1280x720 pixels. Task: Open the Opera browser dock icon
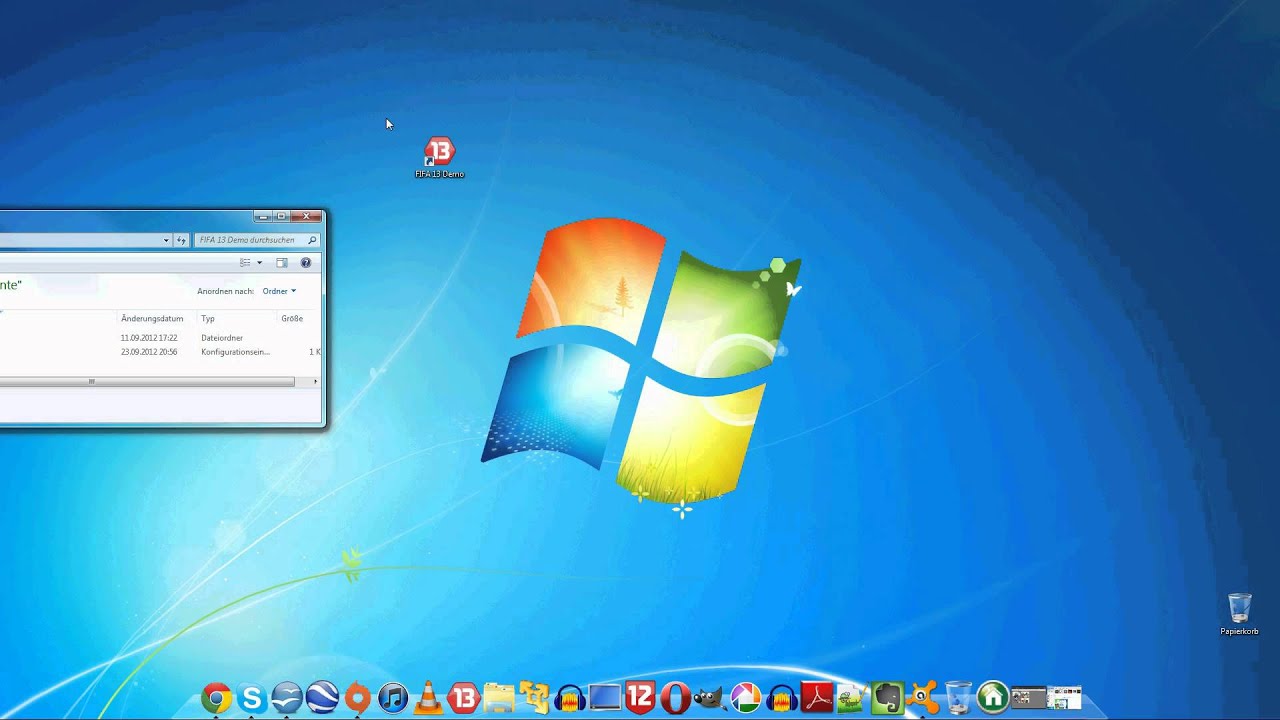tap(675, 697)
